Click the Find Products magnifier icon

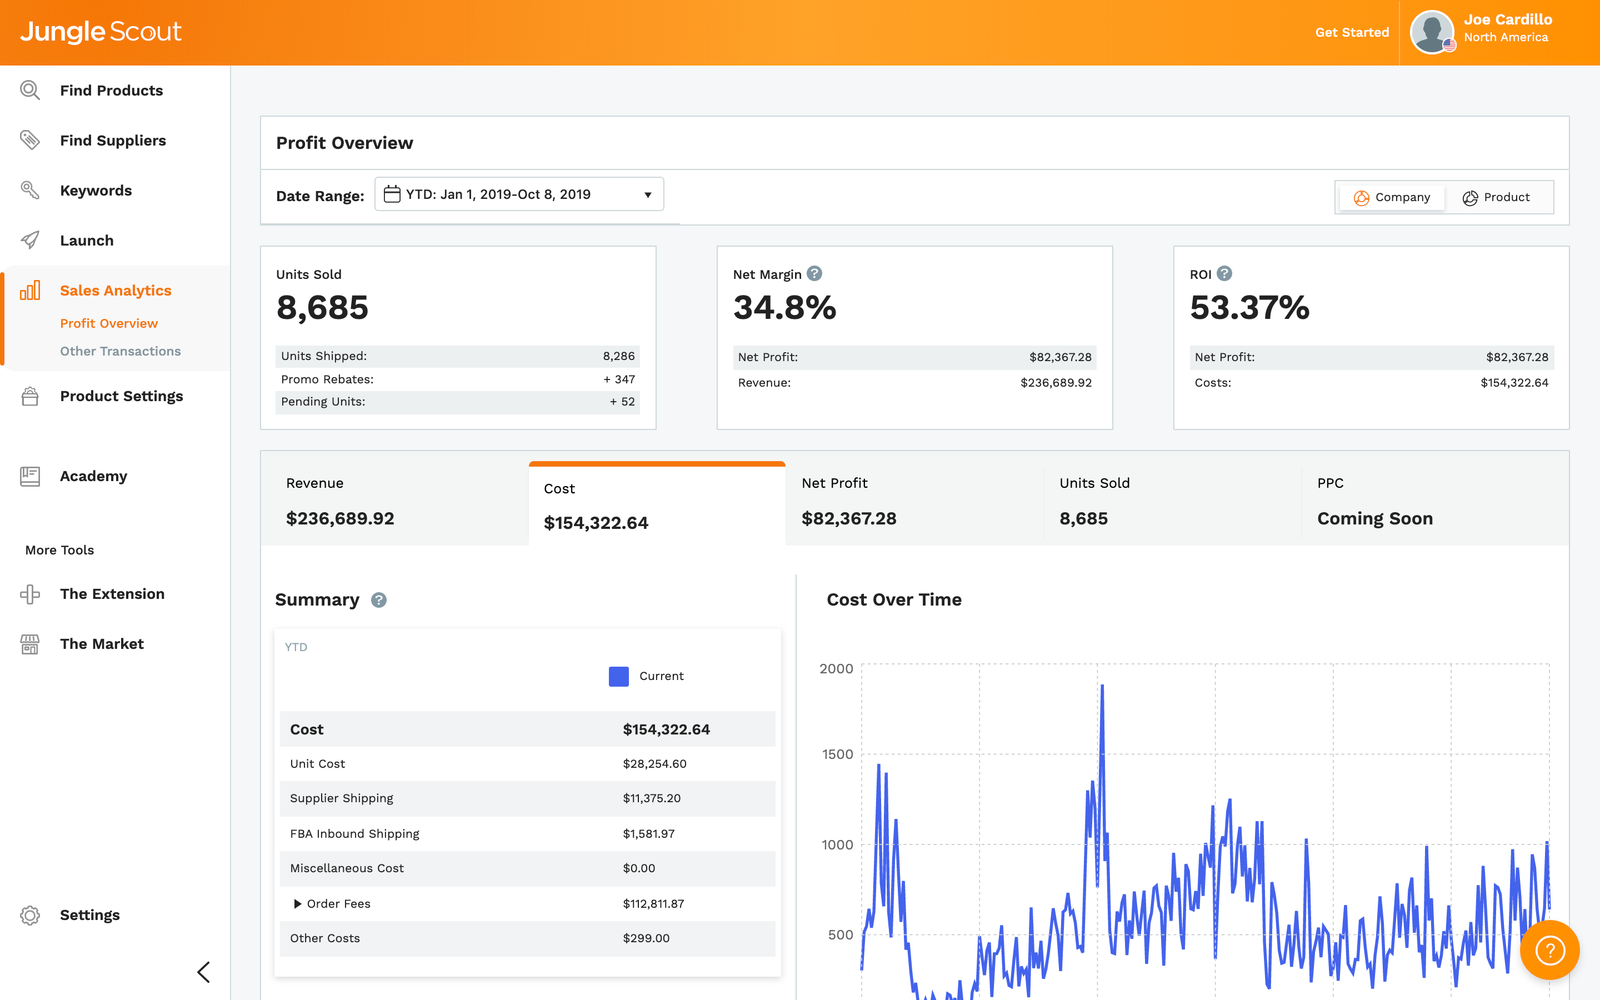point(30,90)
